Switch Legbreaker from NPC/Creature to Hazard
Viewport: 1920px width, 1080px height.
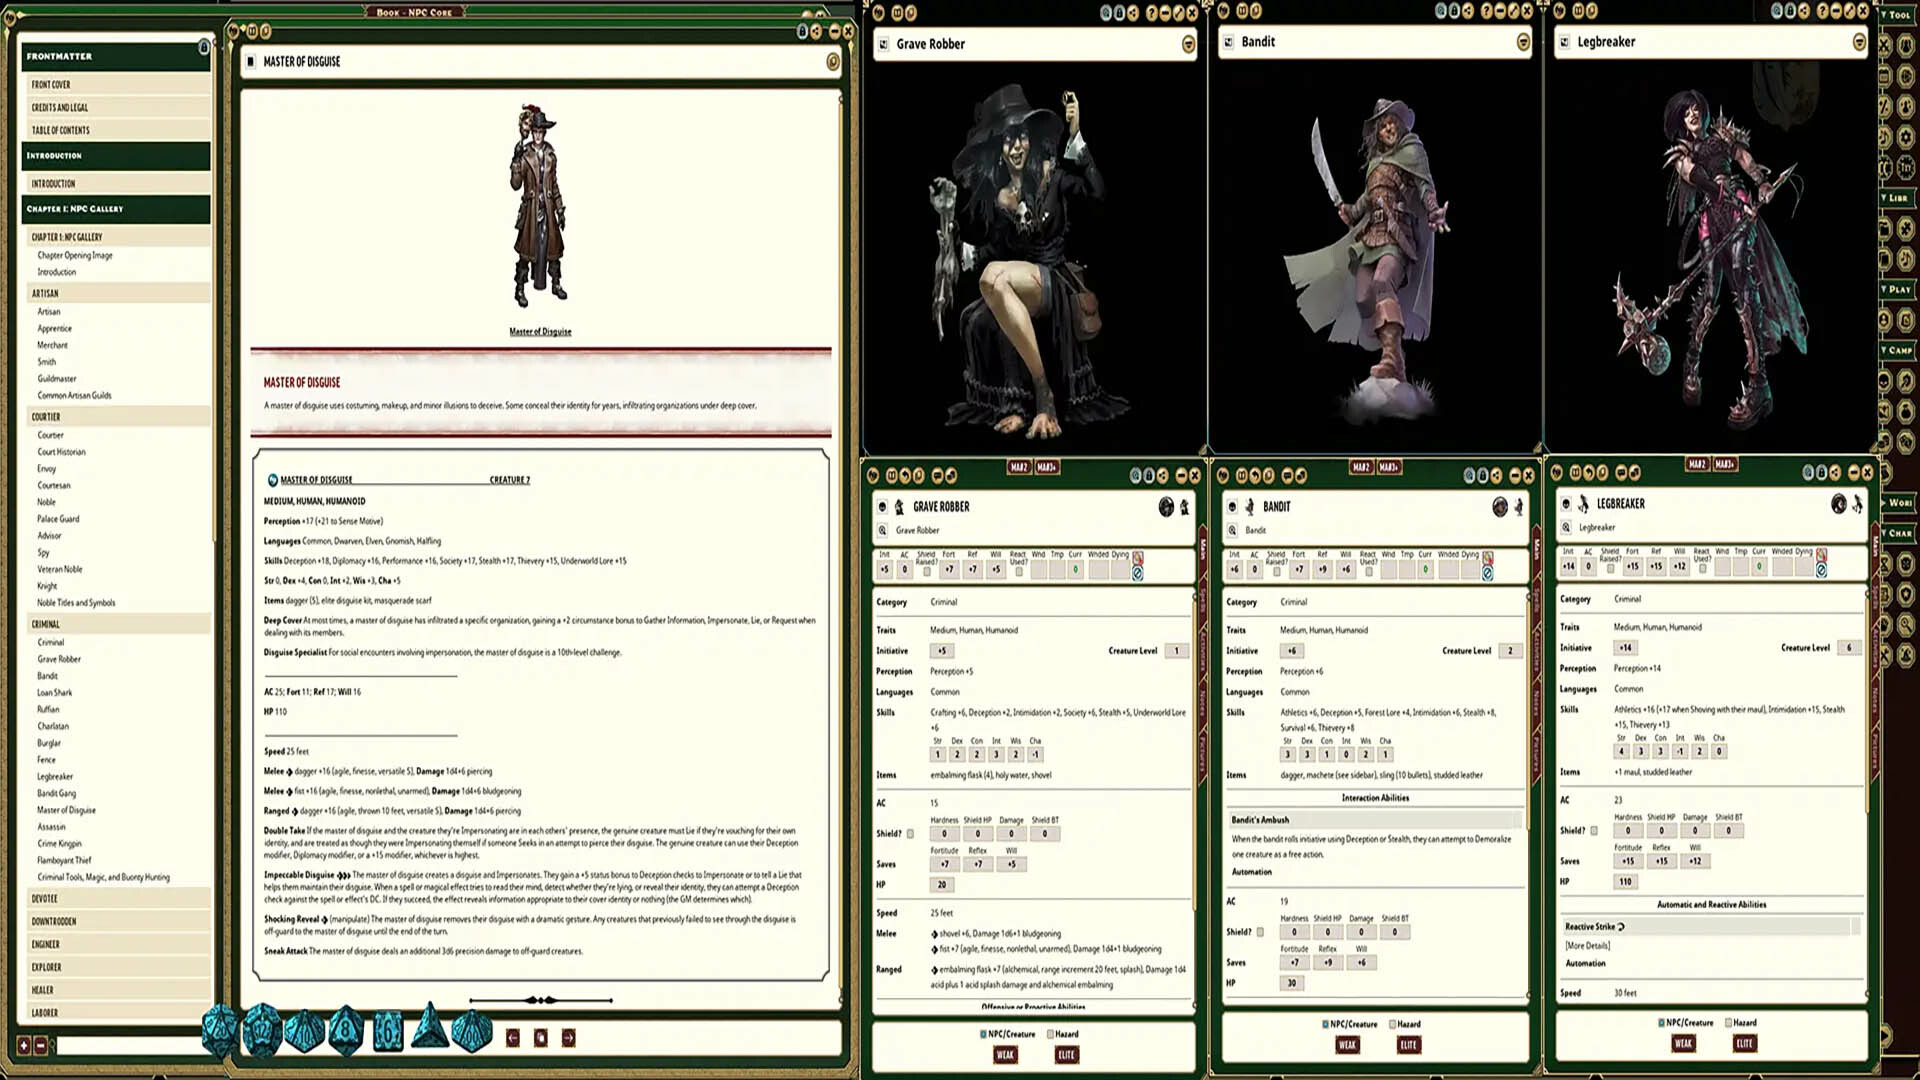[1729, 1023]
